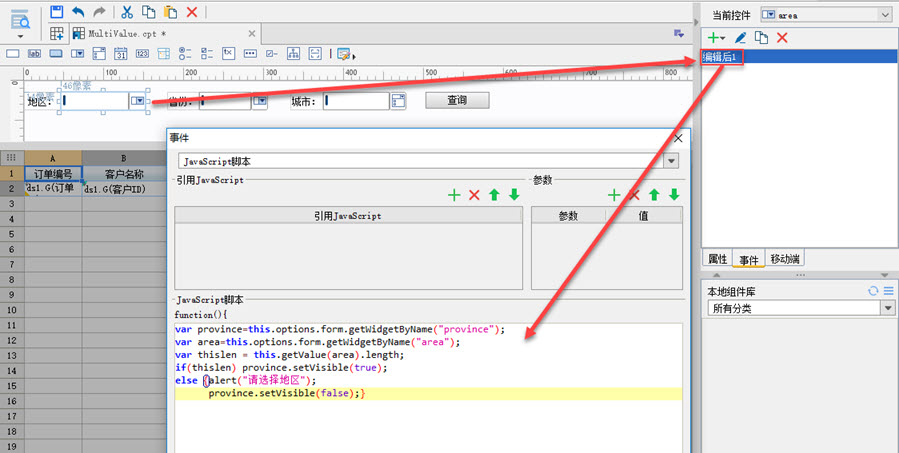Move the parameter down in the 参数 section
This screenshot has width=899, height=453.
point(674,195)
